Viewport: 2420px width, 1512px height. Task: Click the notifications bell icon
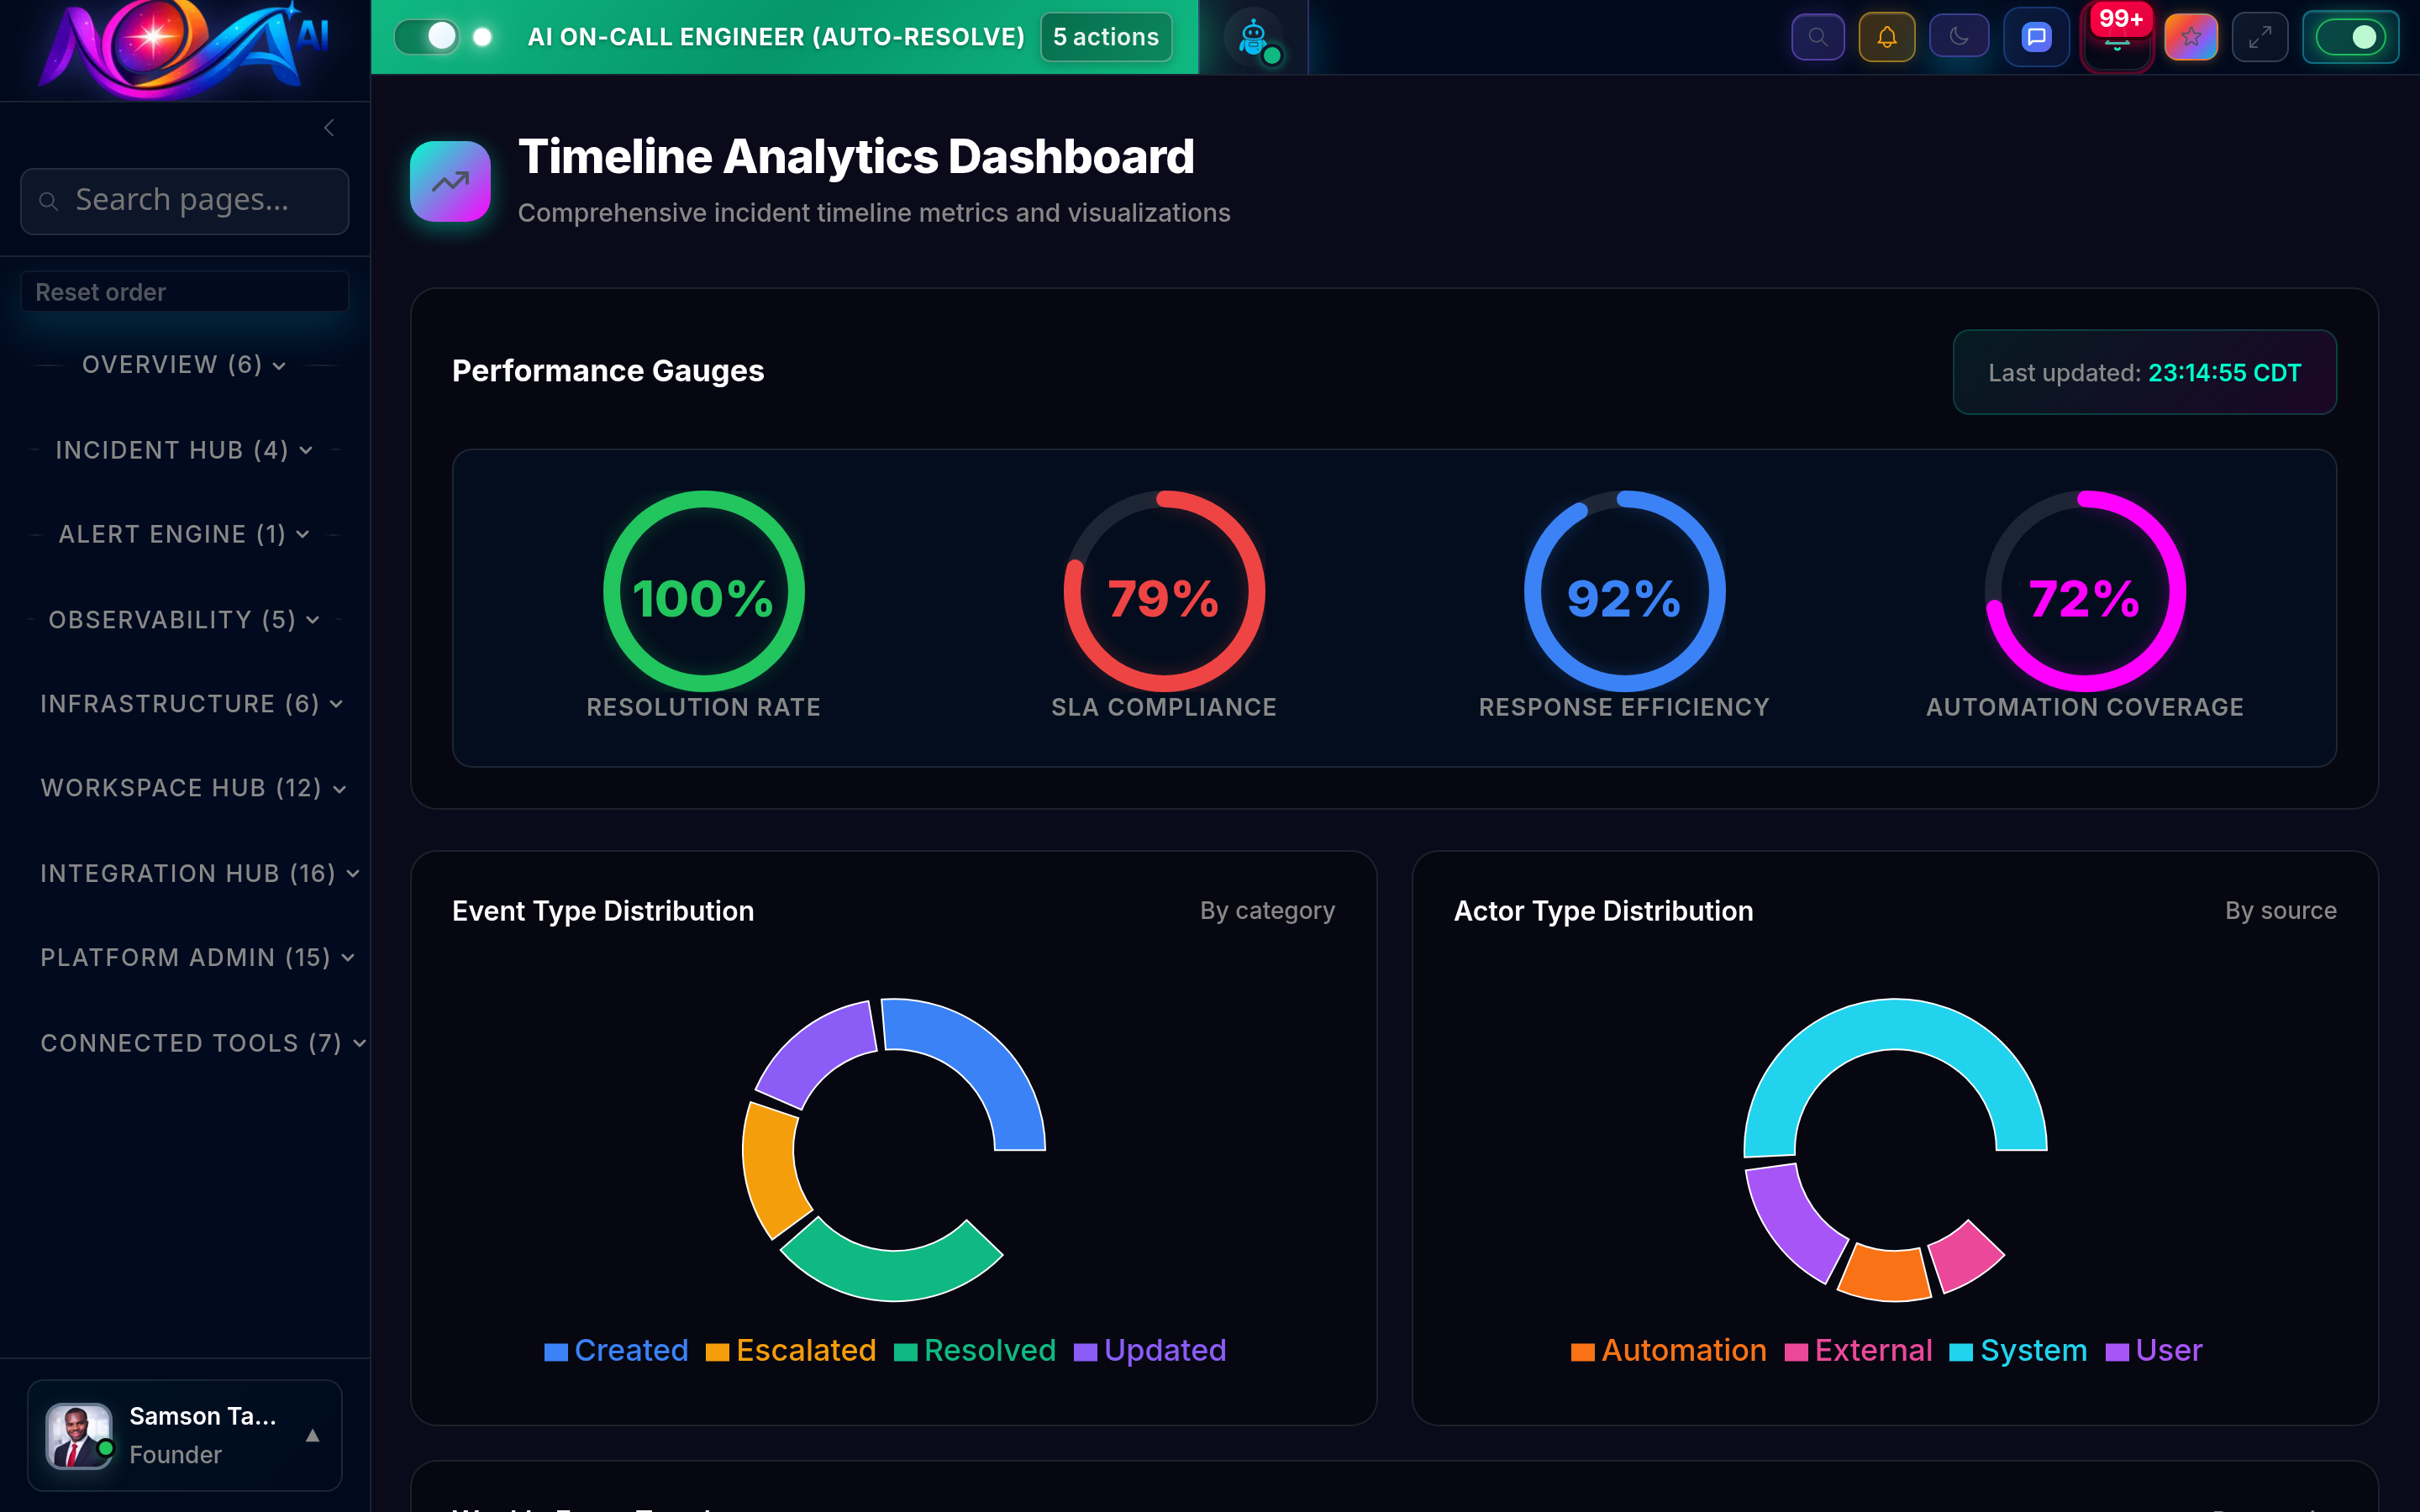coord(1887,36)
